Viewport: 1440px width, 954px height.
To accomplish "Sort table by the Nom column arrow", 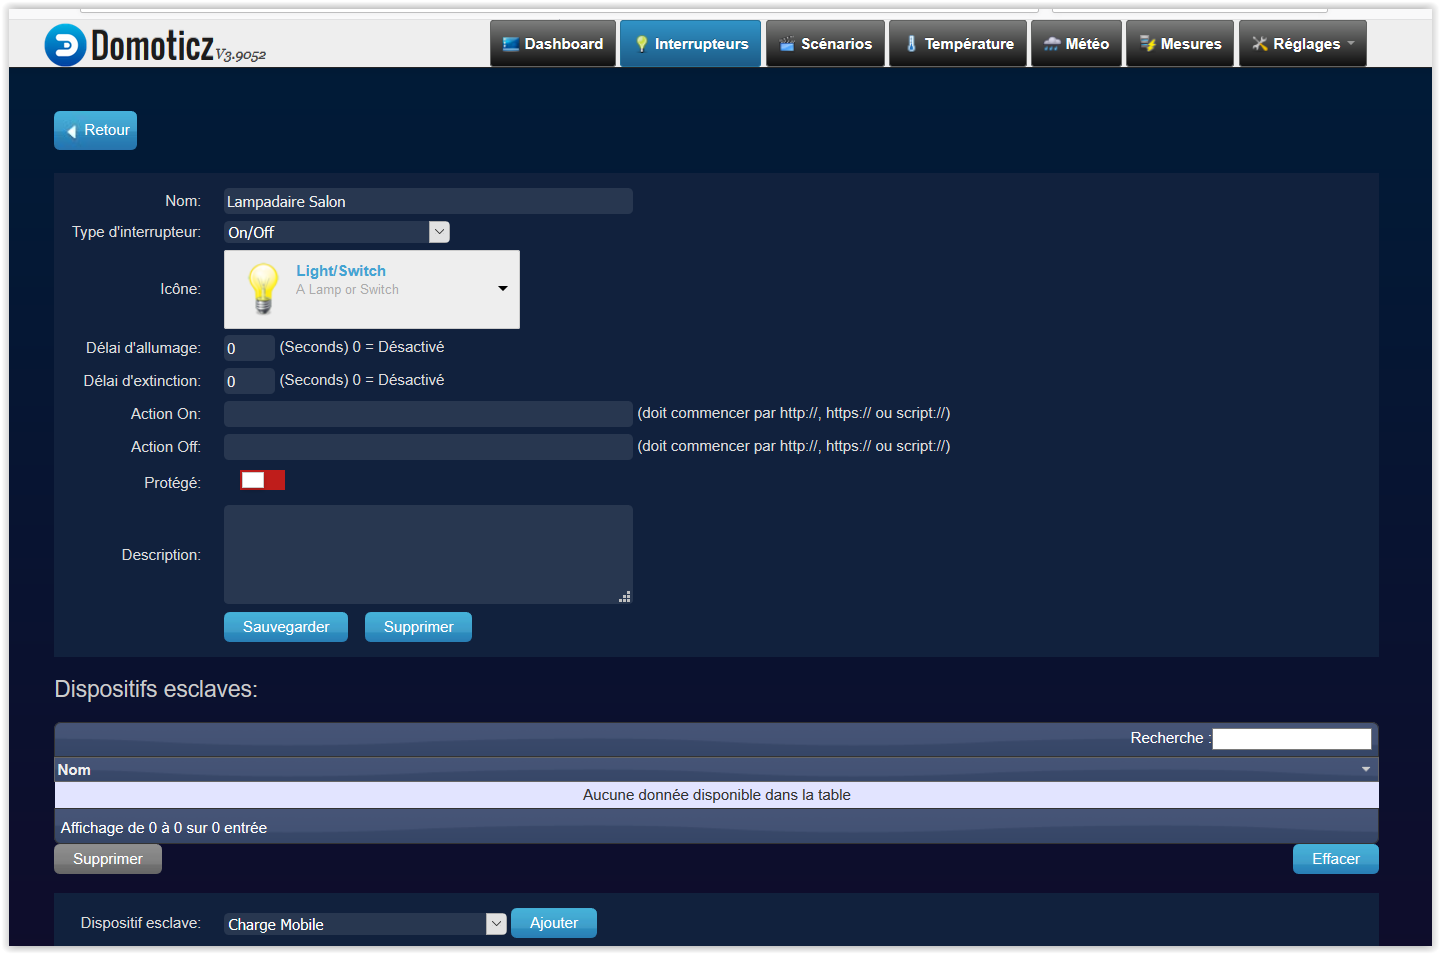I will [x=1365, y=770].
